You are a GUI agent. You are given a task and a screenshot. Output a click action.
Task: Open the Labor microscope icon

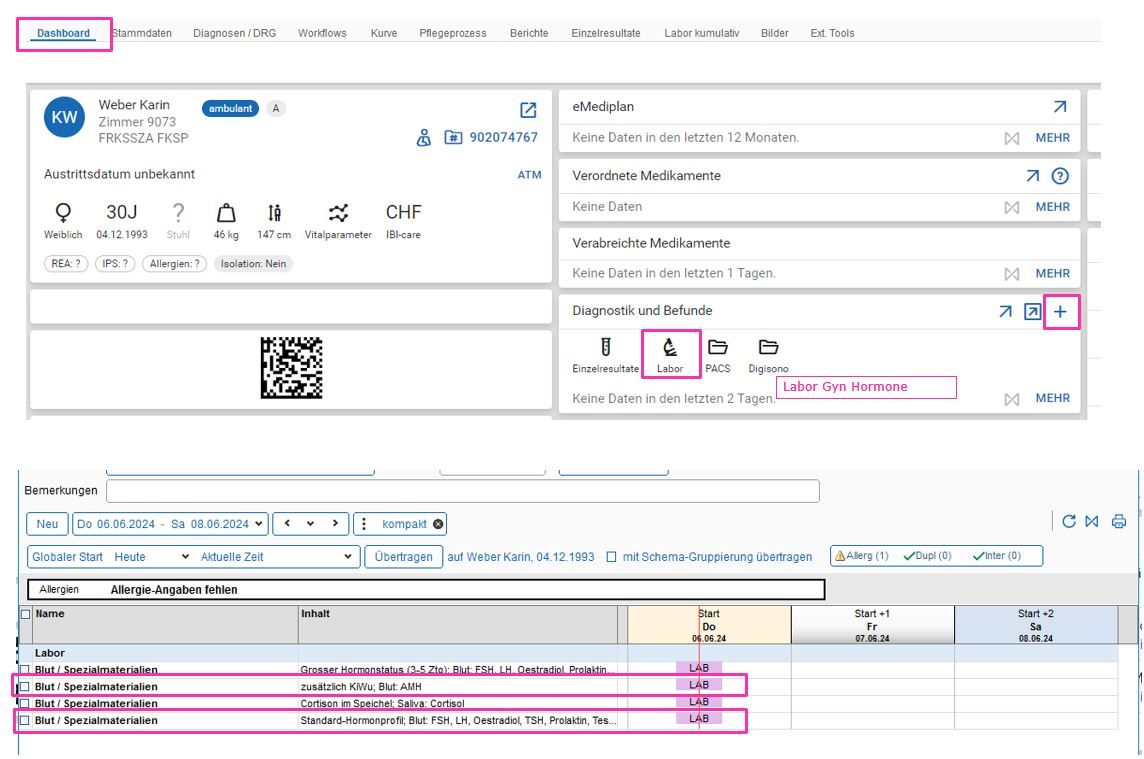coord(670,348)
